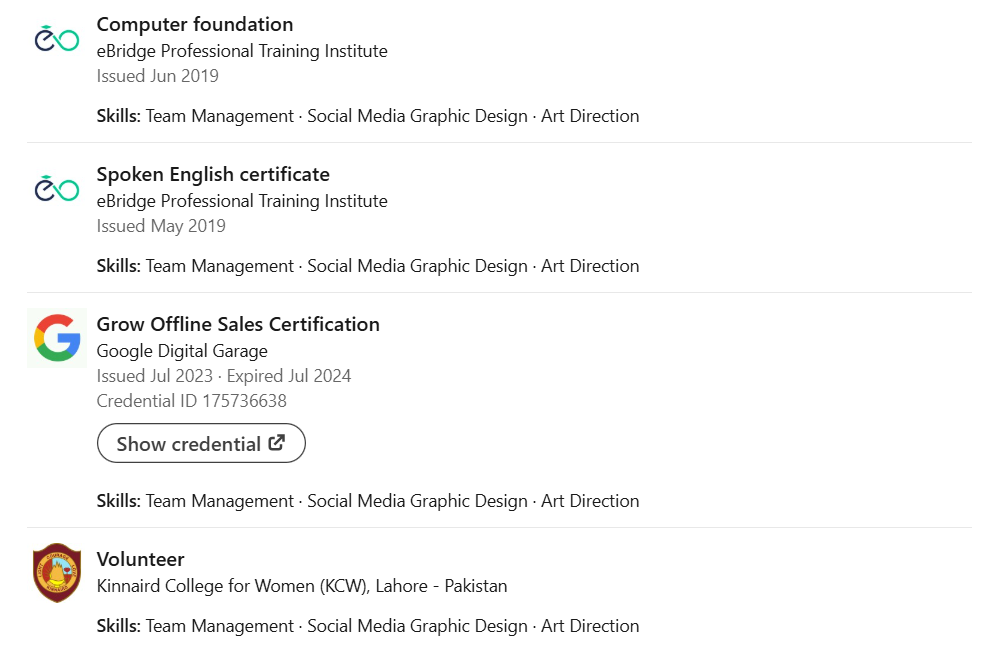Click the skills line under Computer foundation
Image resolution: width=984 pixels, height=658 pixels.
coord(368,116)
